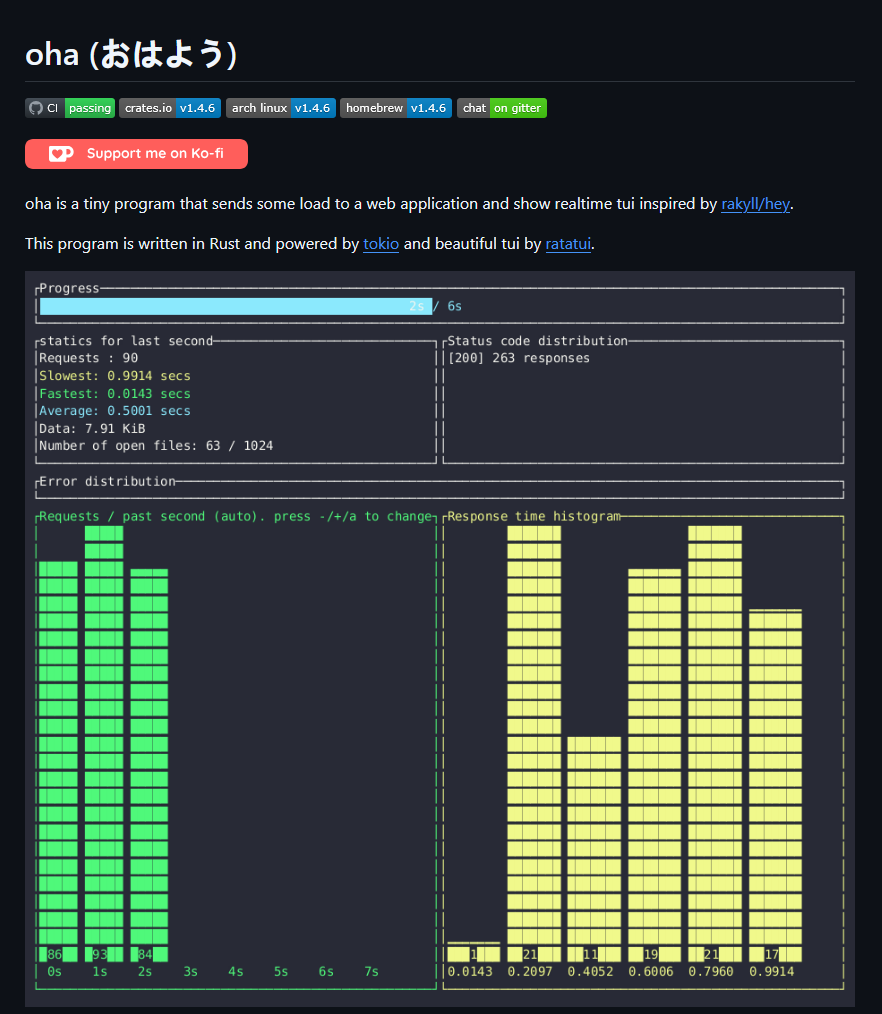Screen dimensions: 882x1014
Task: Click 'Data: 7.91 KiB' text
Action: [92, 428]
